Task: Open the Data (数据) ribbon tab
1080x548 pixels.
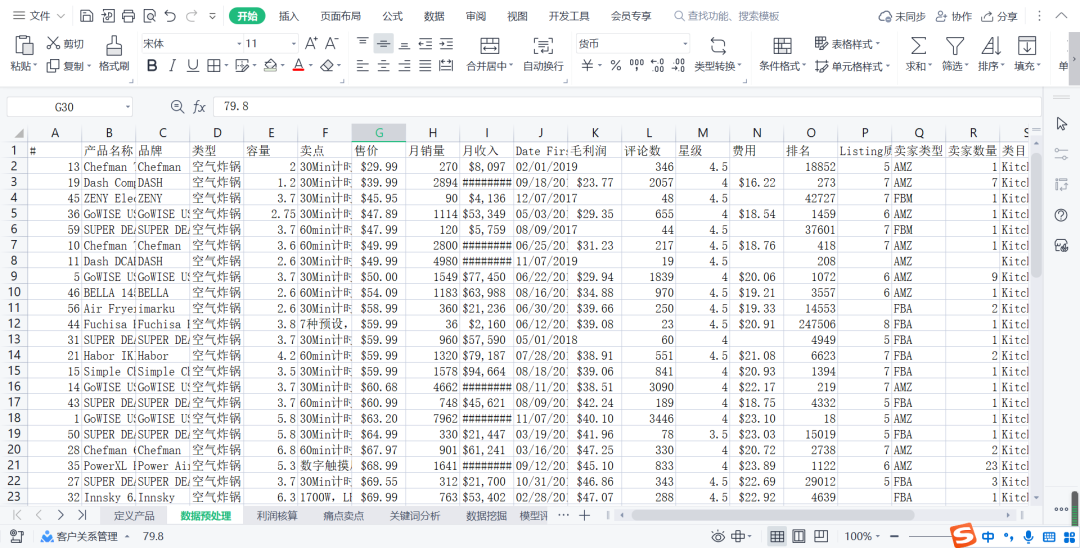Action: coord(434,16)
